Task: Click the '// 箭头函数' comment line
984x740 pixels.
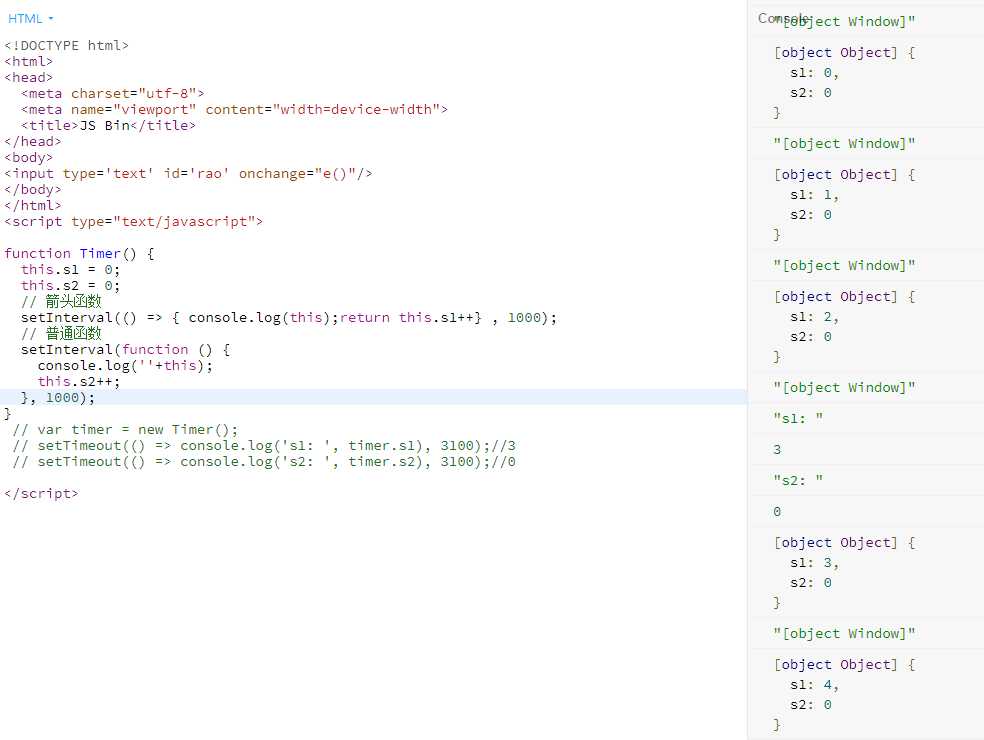Action: click(61, 301)
